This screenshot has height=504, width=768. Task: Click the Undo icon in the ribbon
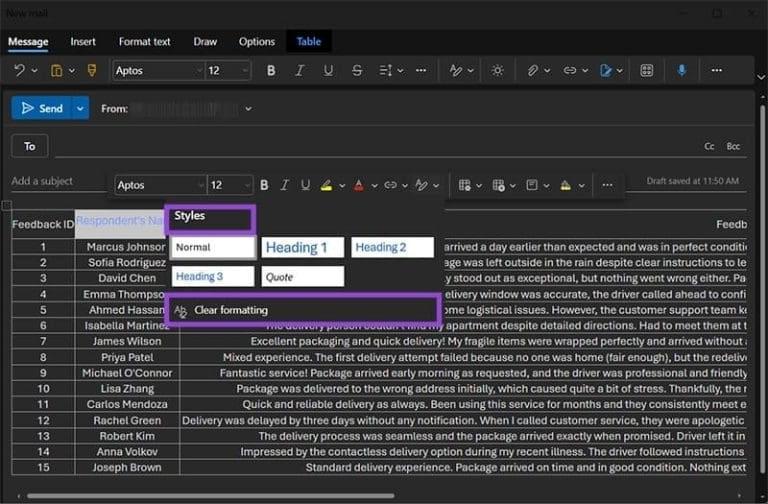[x=19, y=71]
